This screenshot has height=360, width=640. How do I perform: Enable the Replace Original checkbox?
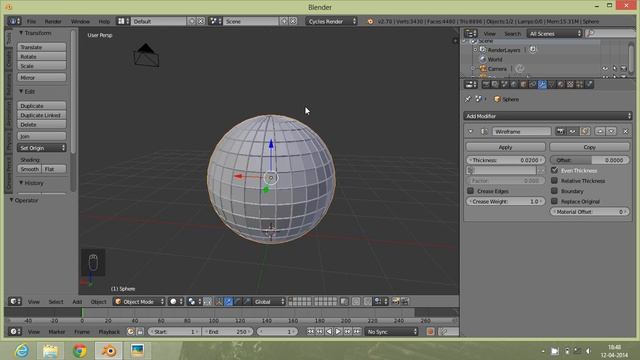tap(554, 201)
